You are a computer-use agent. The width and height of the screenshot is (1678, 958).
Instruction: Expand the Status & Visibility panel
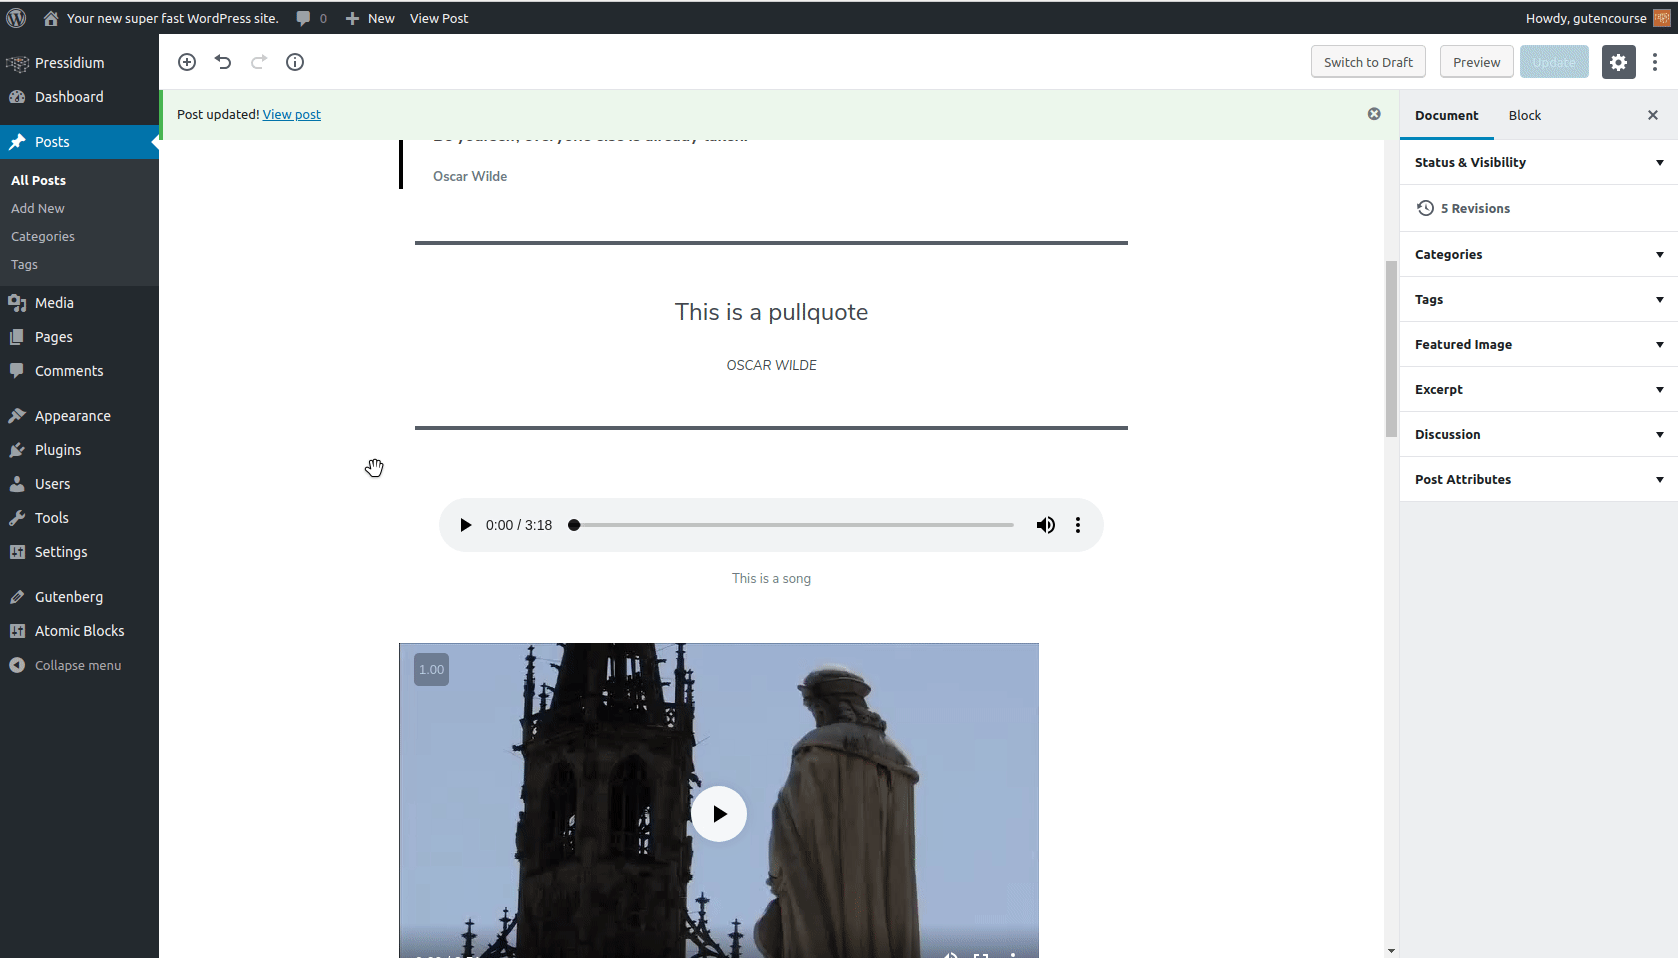pyautogui.click(x=1538, y=162)
